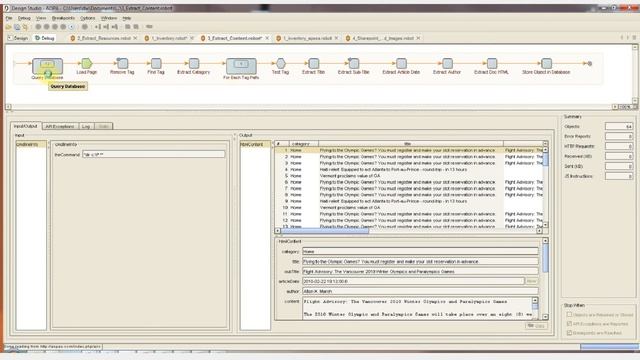Click the open folder toolbar icon

pos(8,27)
